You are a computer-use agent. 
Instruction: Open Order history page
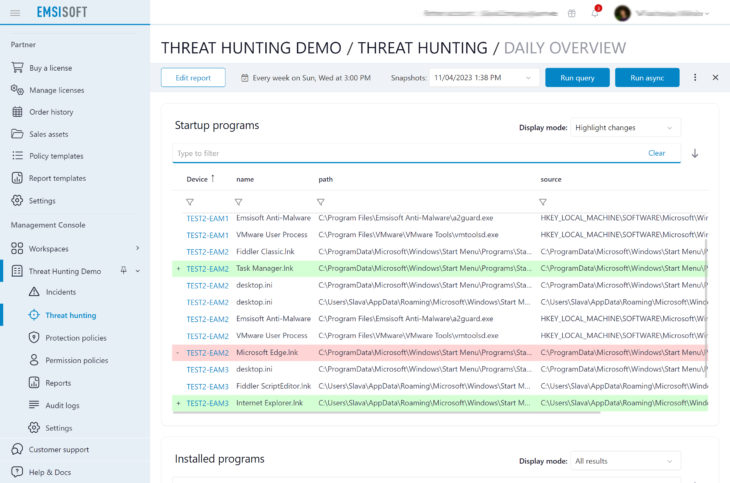pyautogui.click(x=51, y=112)
